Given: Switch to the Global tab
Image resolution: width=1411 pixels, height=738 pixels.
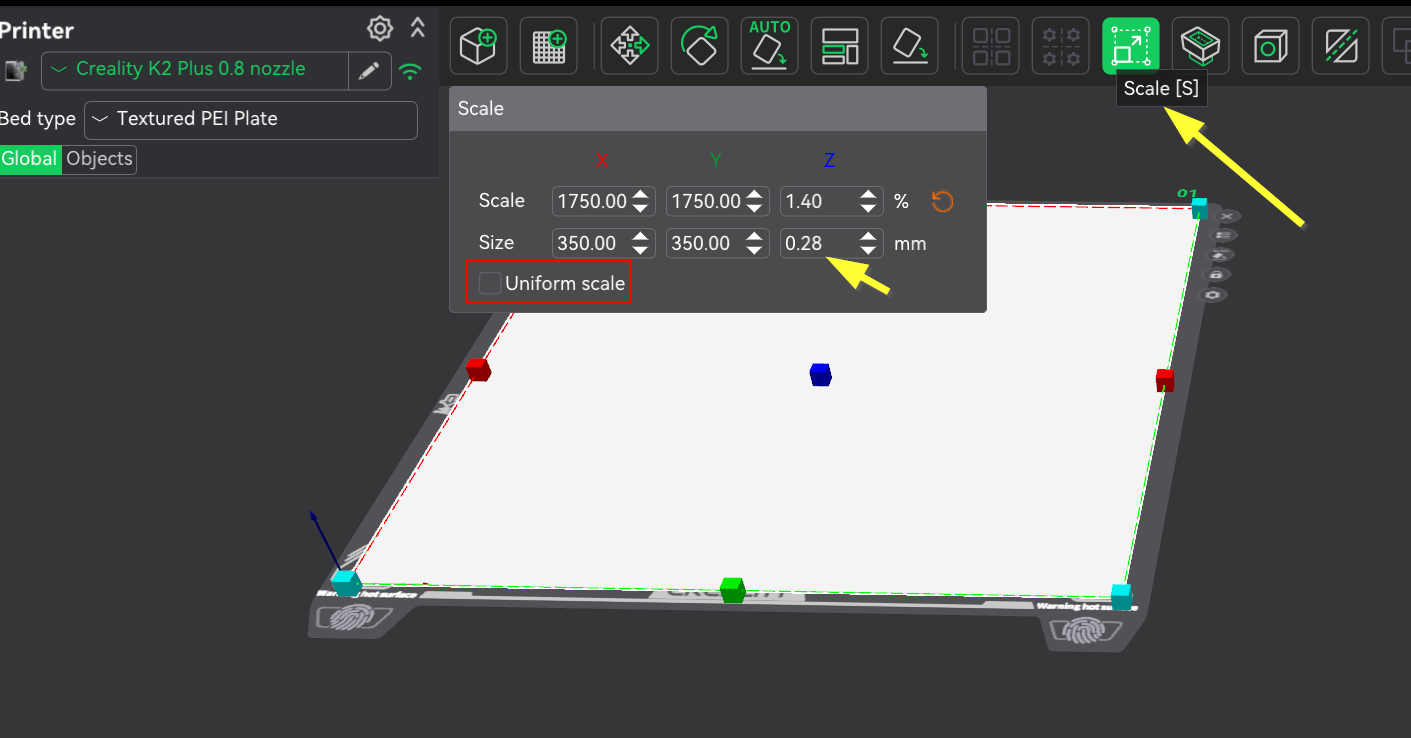Looking at the screenshot, I should coord(29,159).
